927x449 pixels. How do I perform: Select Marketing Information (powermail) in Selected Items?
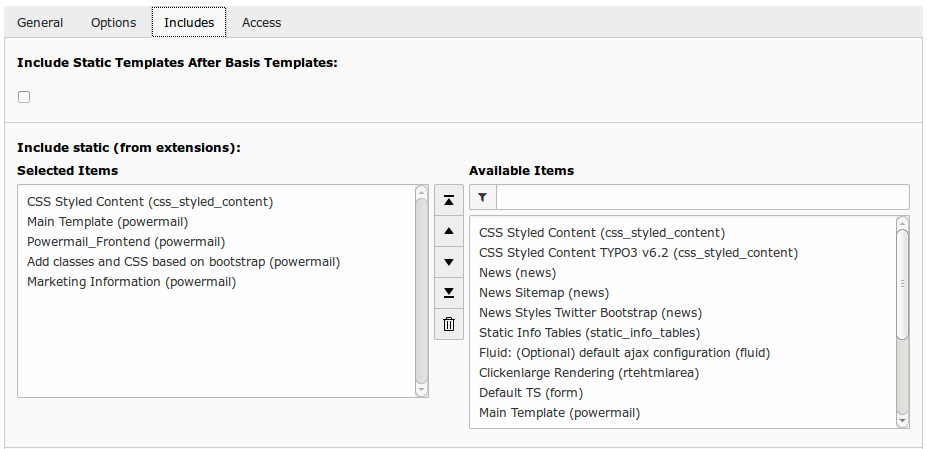(x=131, y=282)
